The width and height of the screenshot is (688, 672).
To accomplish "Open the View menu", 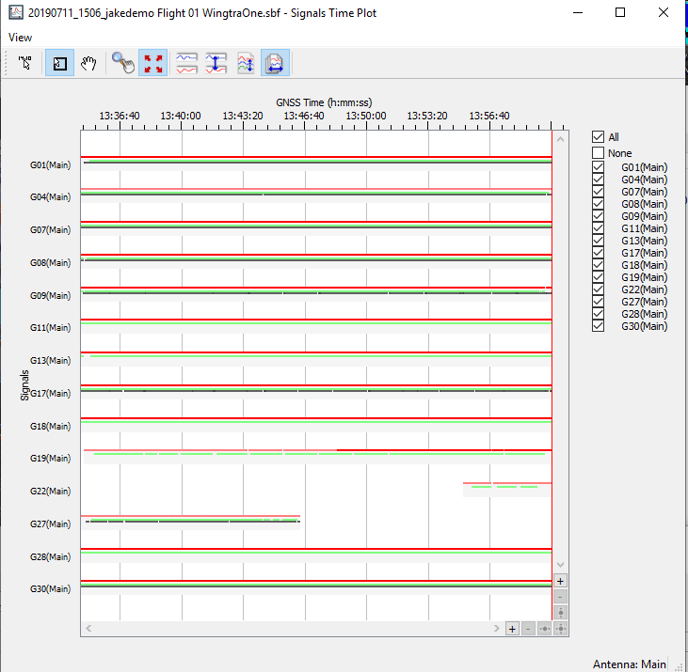I will pyautogui.click(x=20, y=37).
